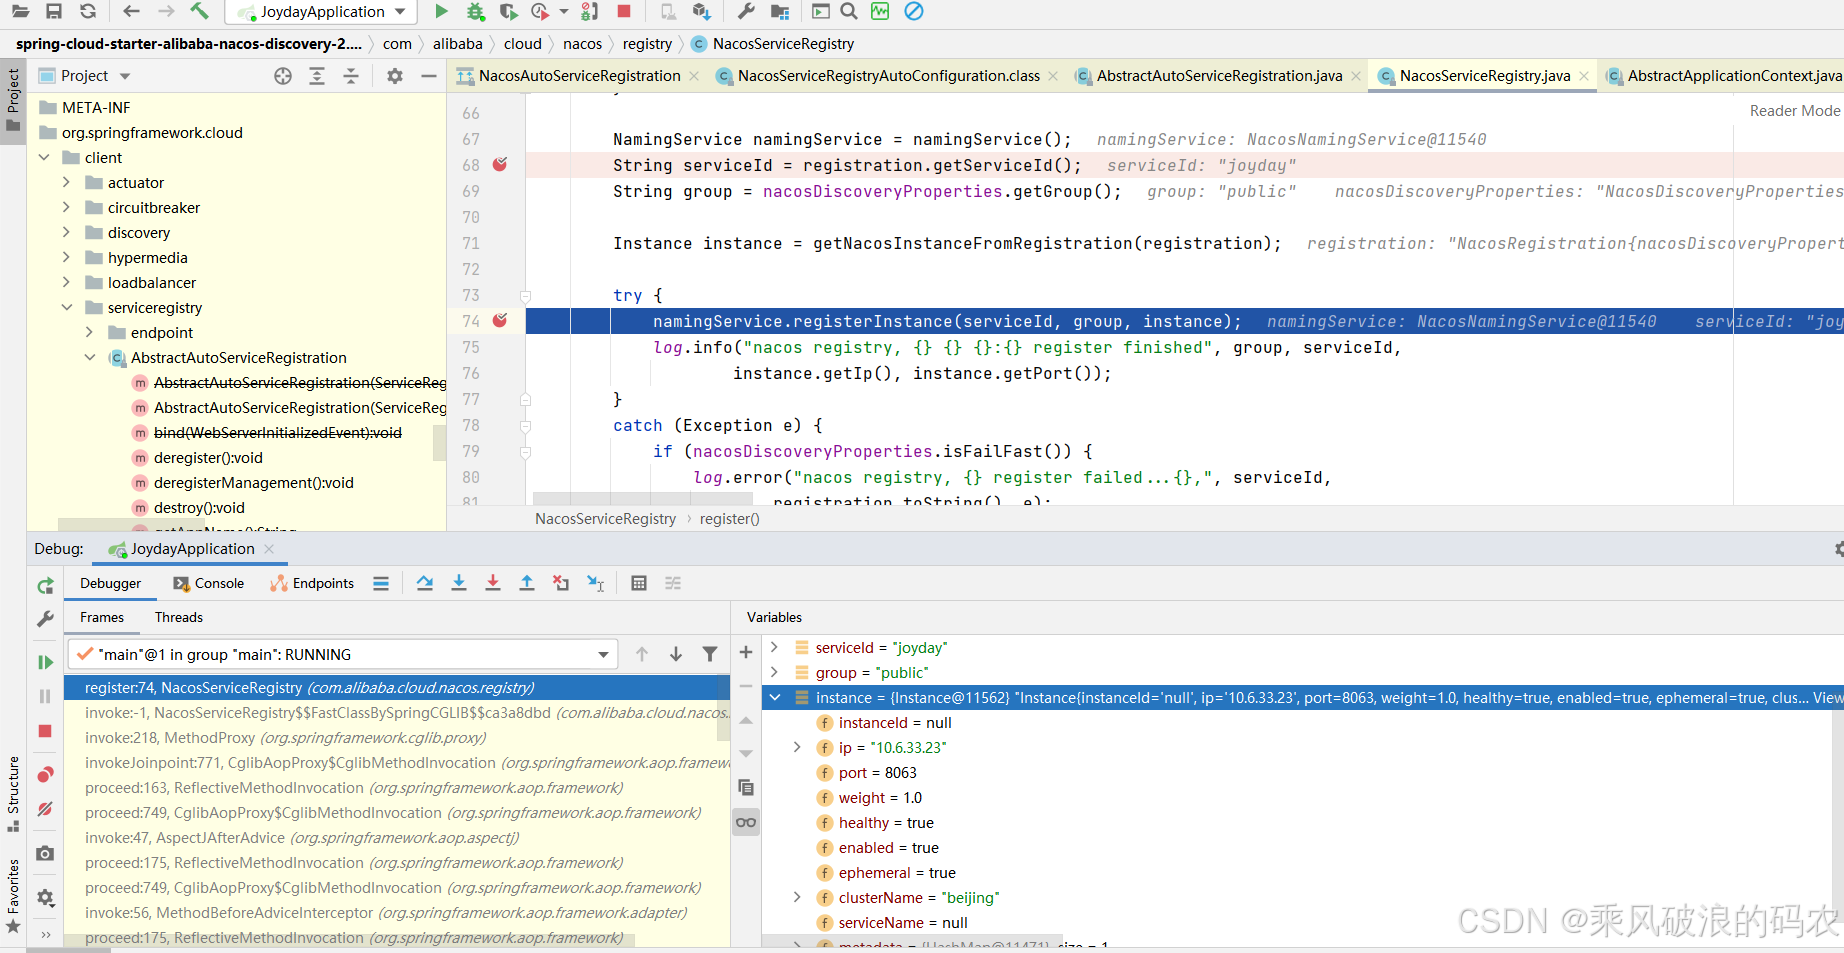
Task: Open the JoydayApplication run configuration dropdown
Action: tap(322, 12)
